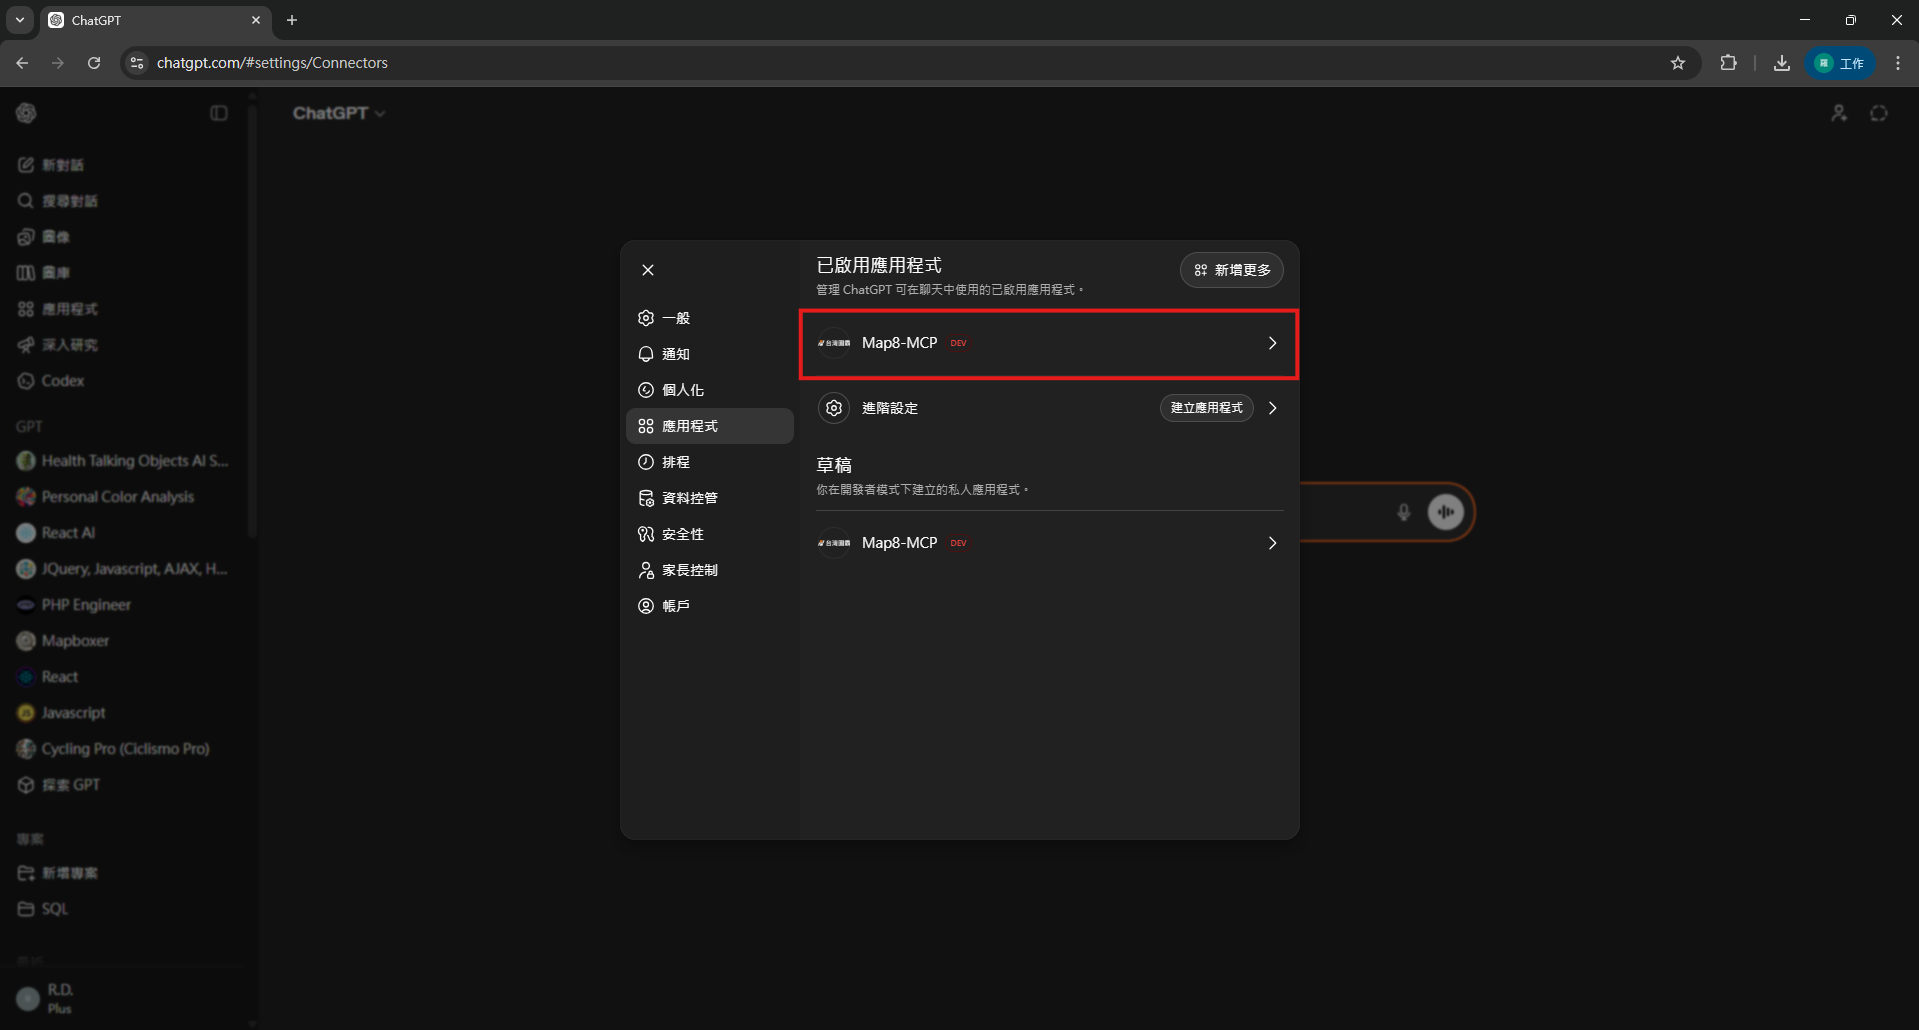Reload the chatgpt.com page
The height and width of the screenshot is (1030, 1919).
pyautogui.click(x=94, y=63)
